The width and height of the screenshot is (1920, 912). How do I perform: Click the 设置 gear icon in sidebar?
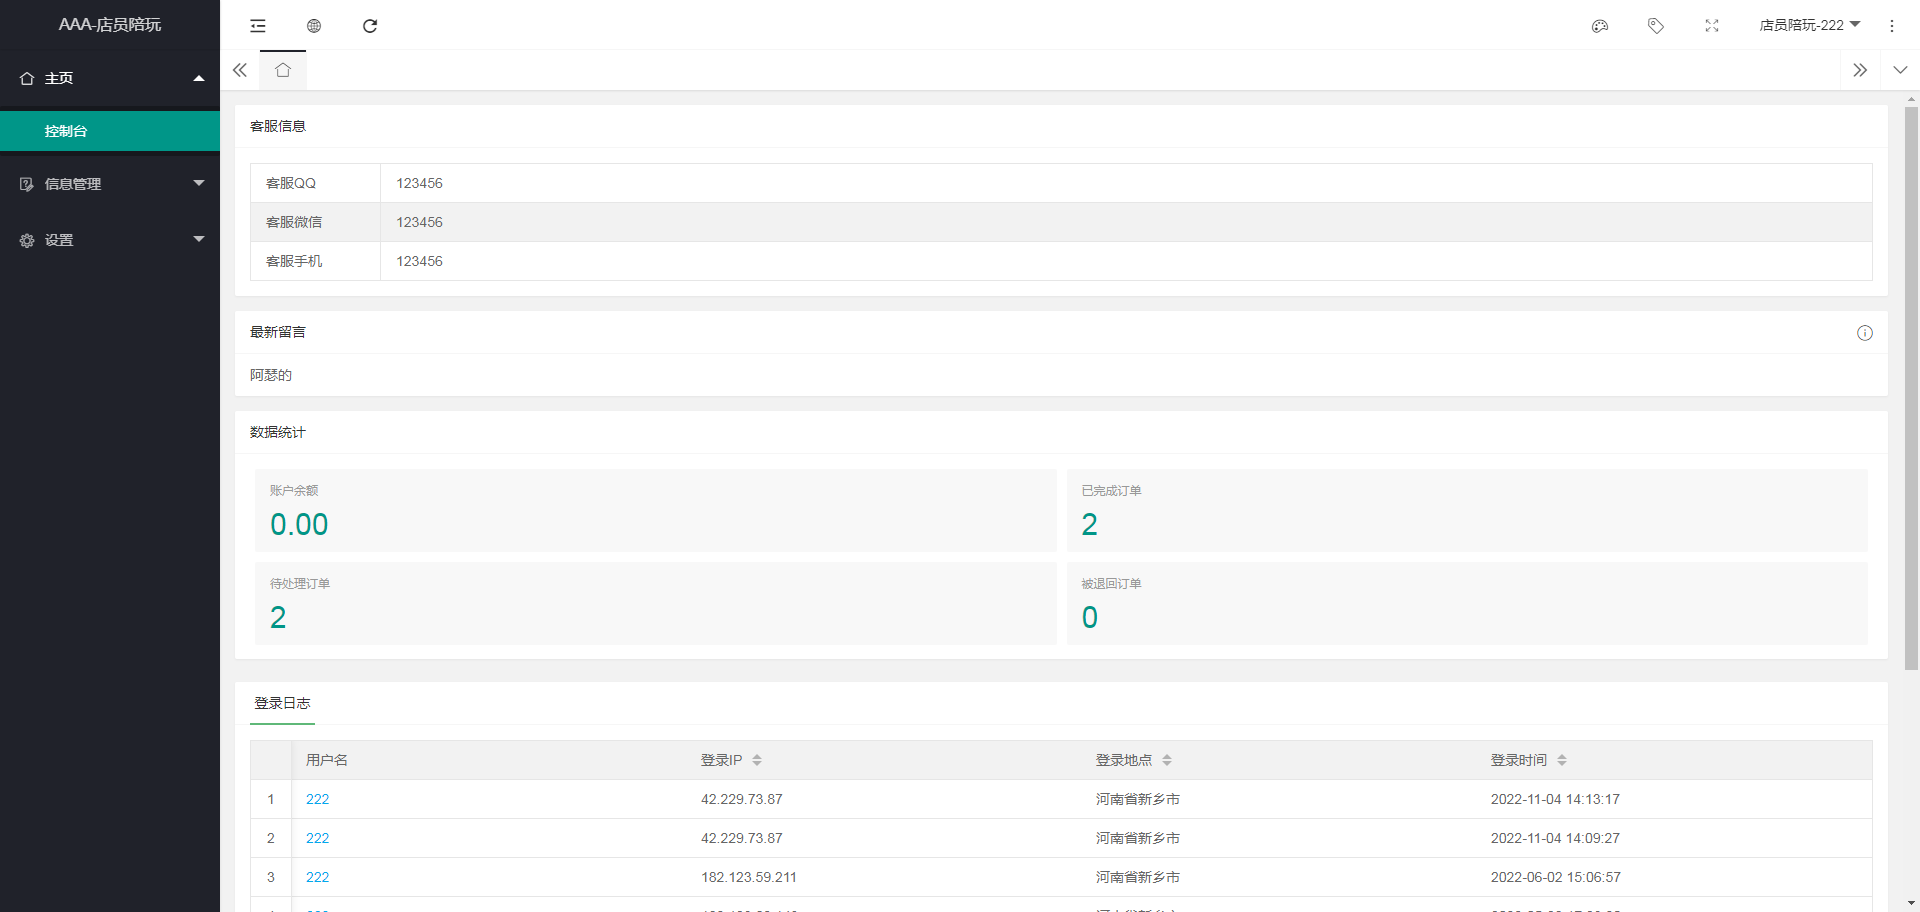coord(27,240)
